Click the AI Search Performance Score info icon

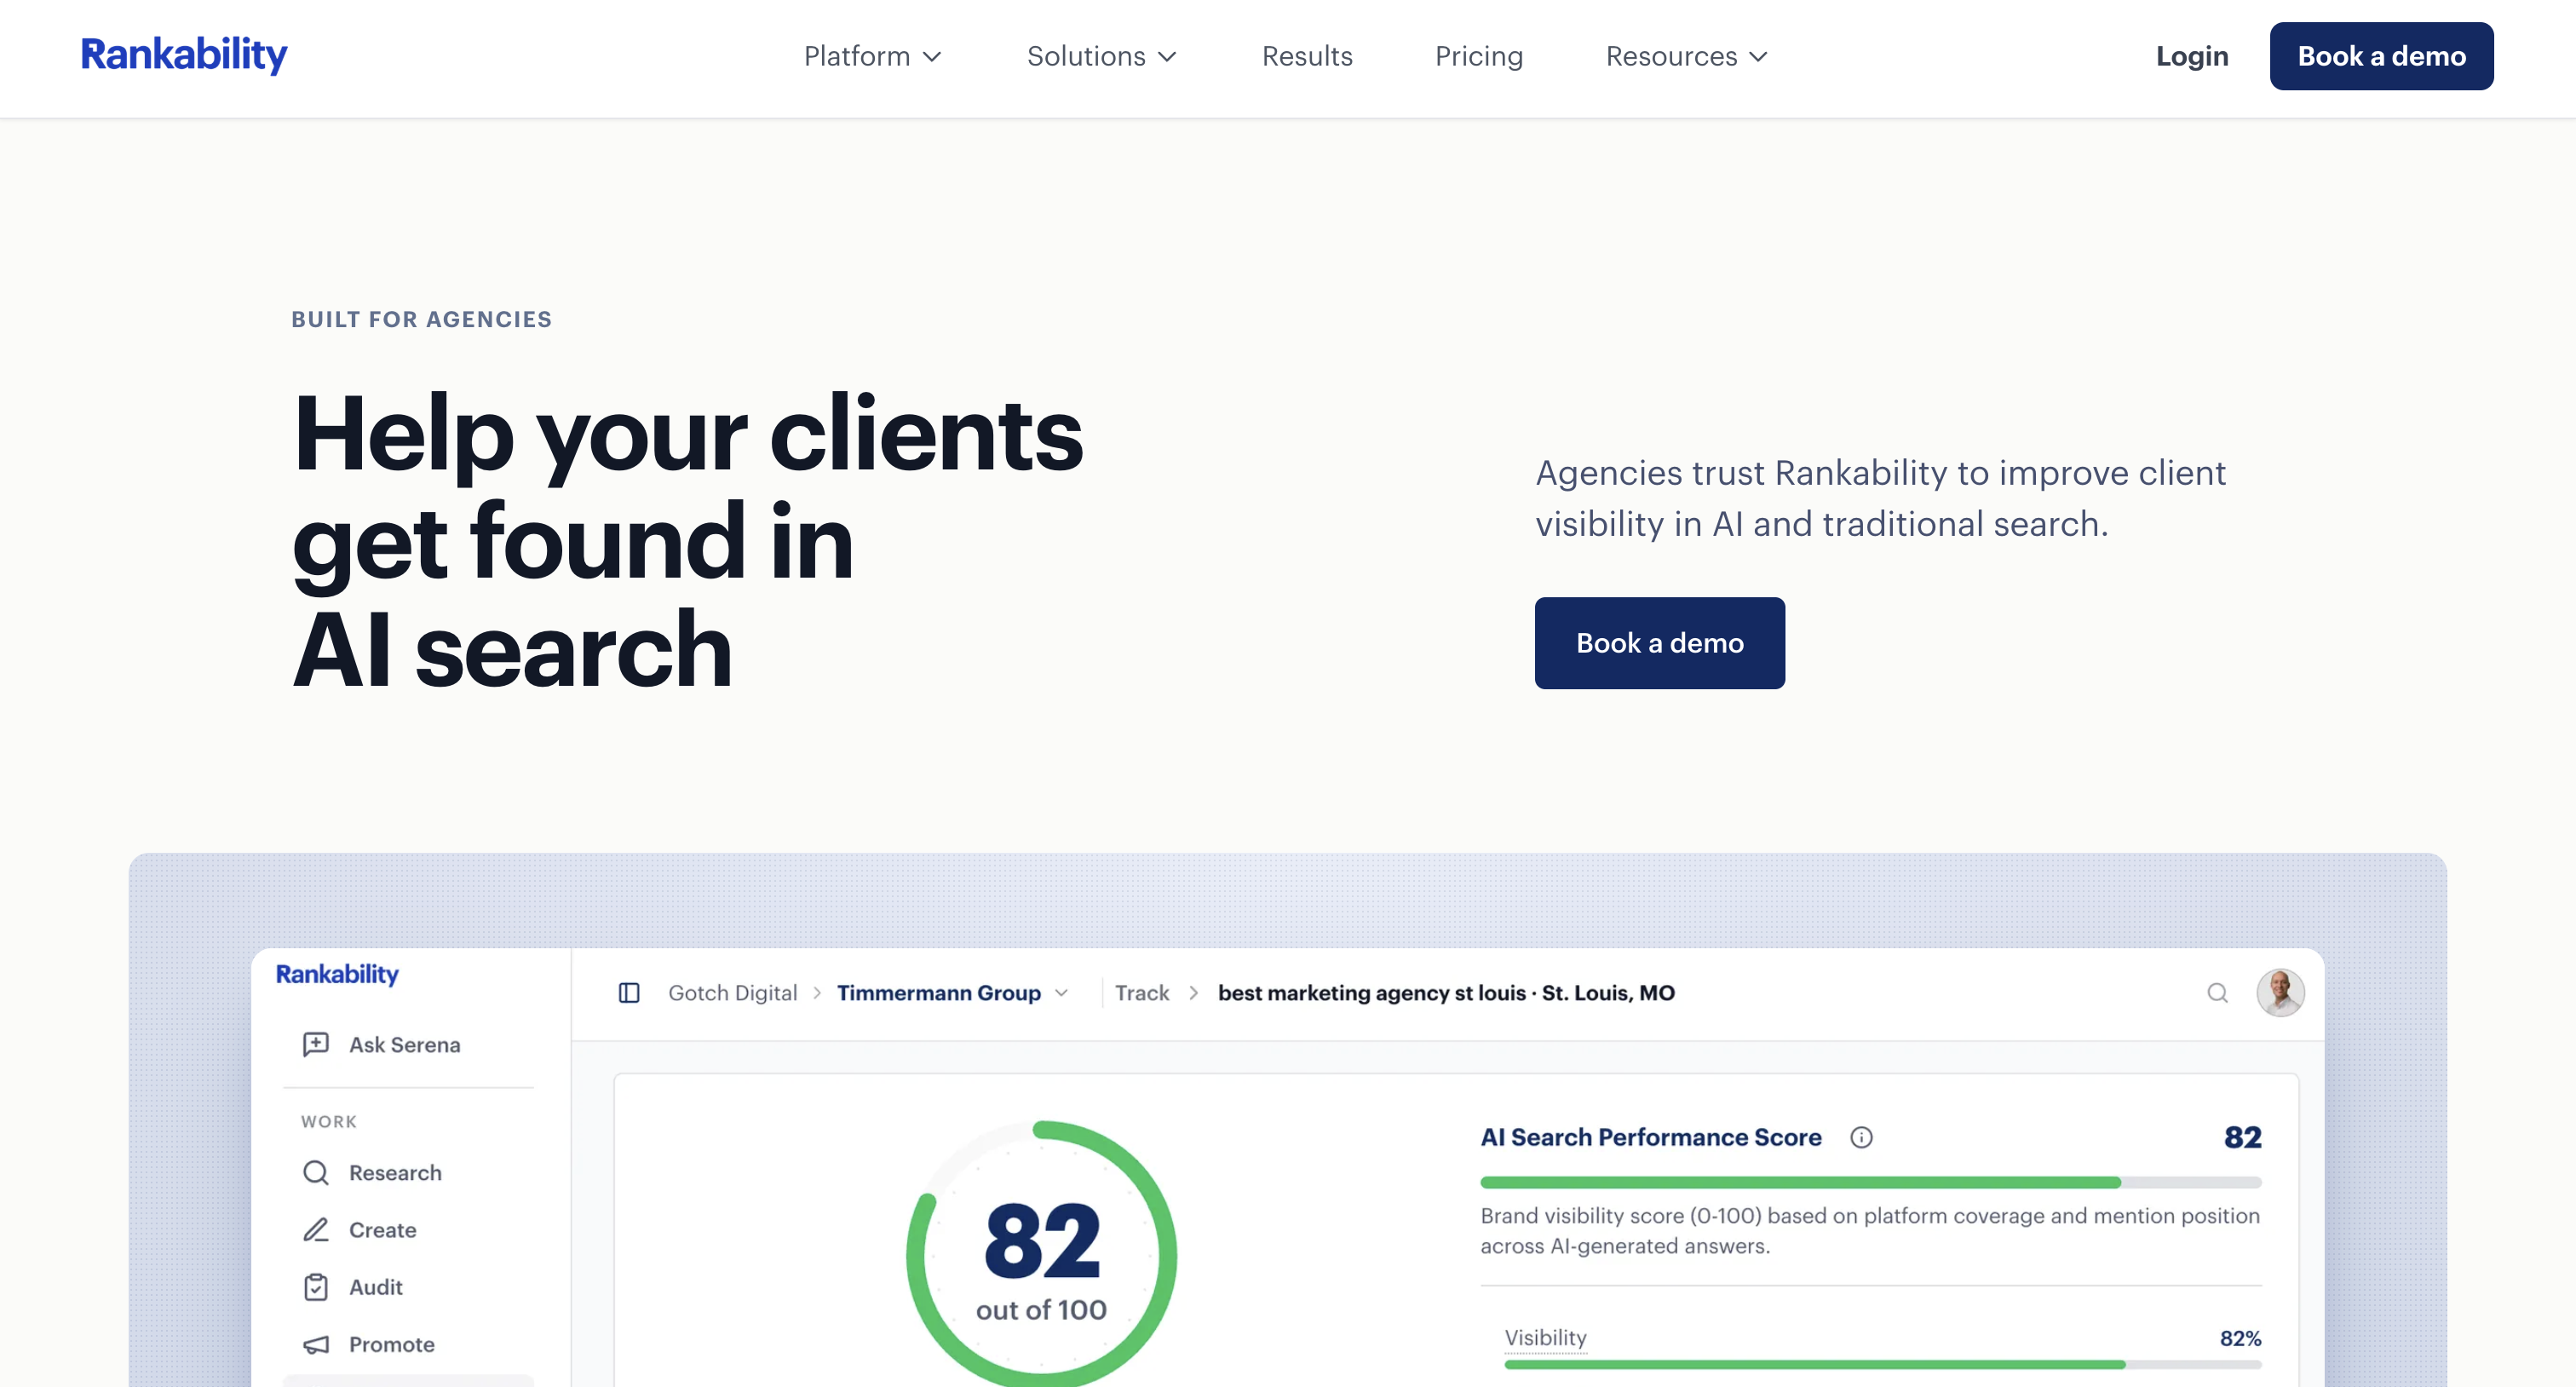tap(1861, 1137)
